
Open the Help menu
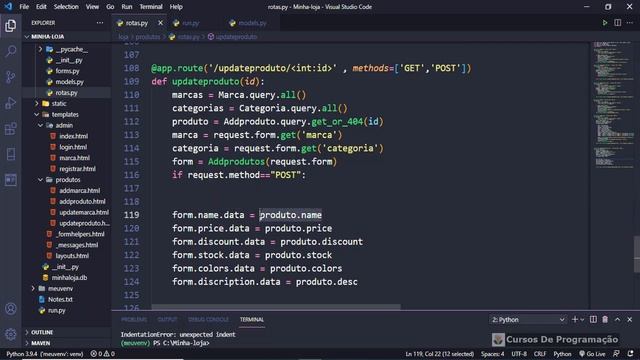pos(176,7)
